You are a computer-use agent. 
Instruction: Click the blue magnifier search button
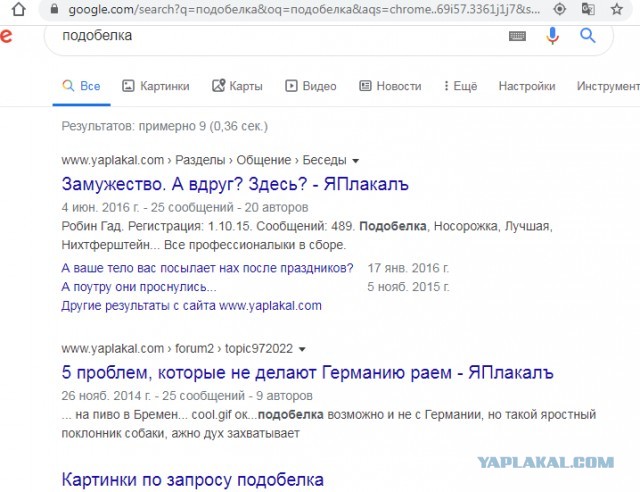(588, 36)
